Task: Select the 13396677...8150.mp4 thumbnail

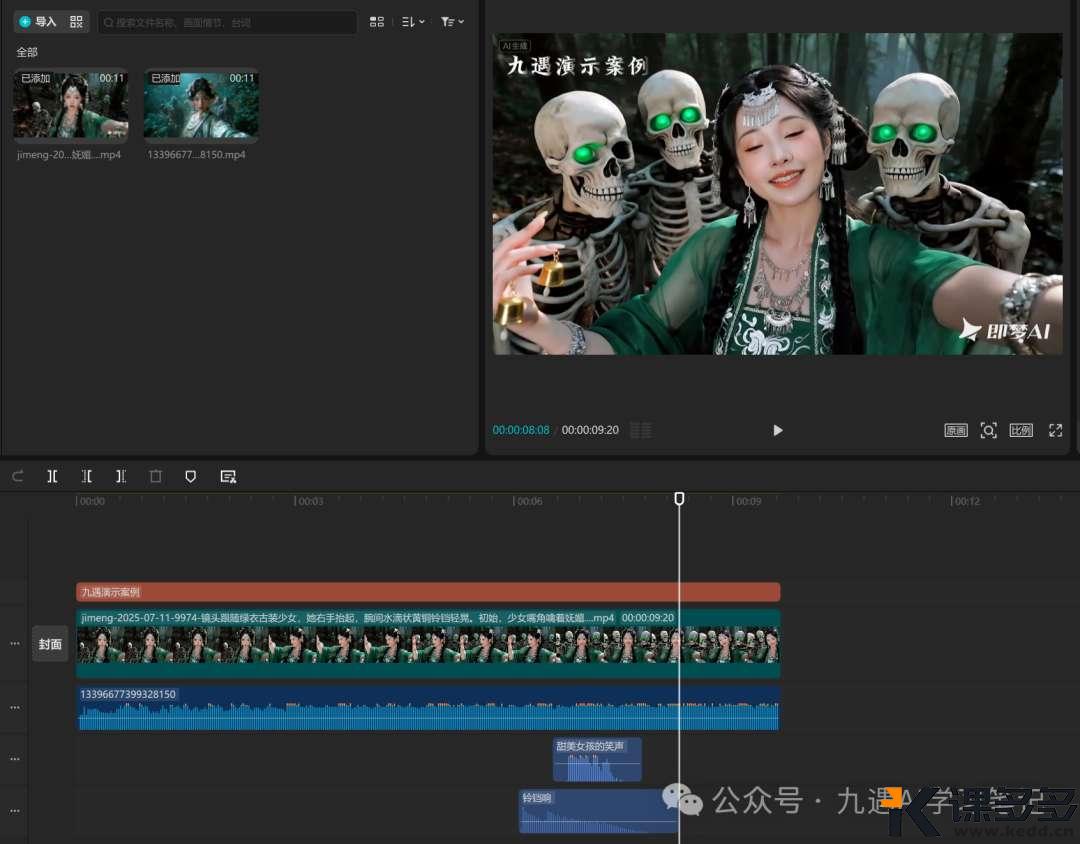Action: click(x=201, y=105)
